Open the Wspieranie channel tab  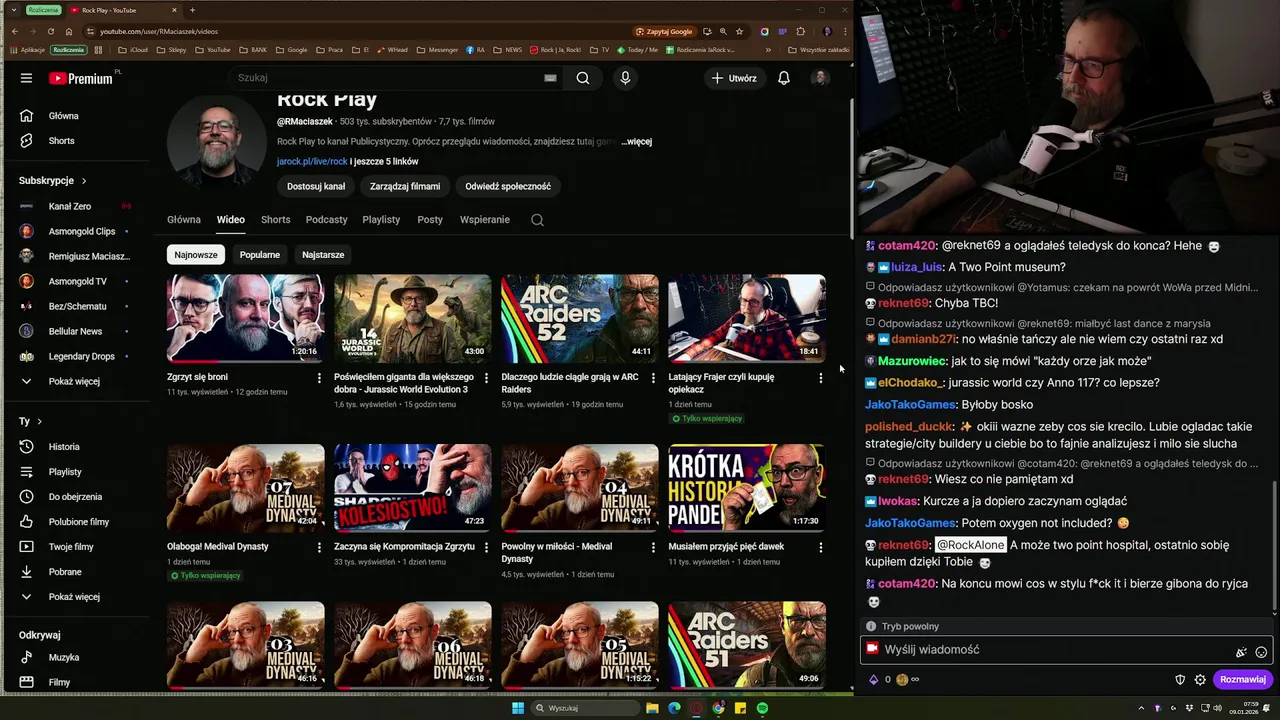click(485, 220)
